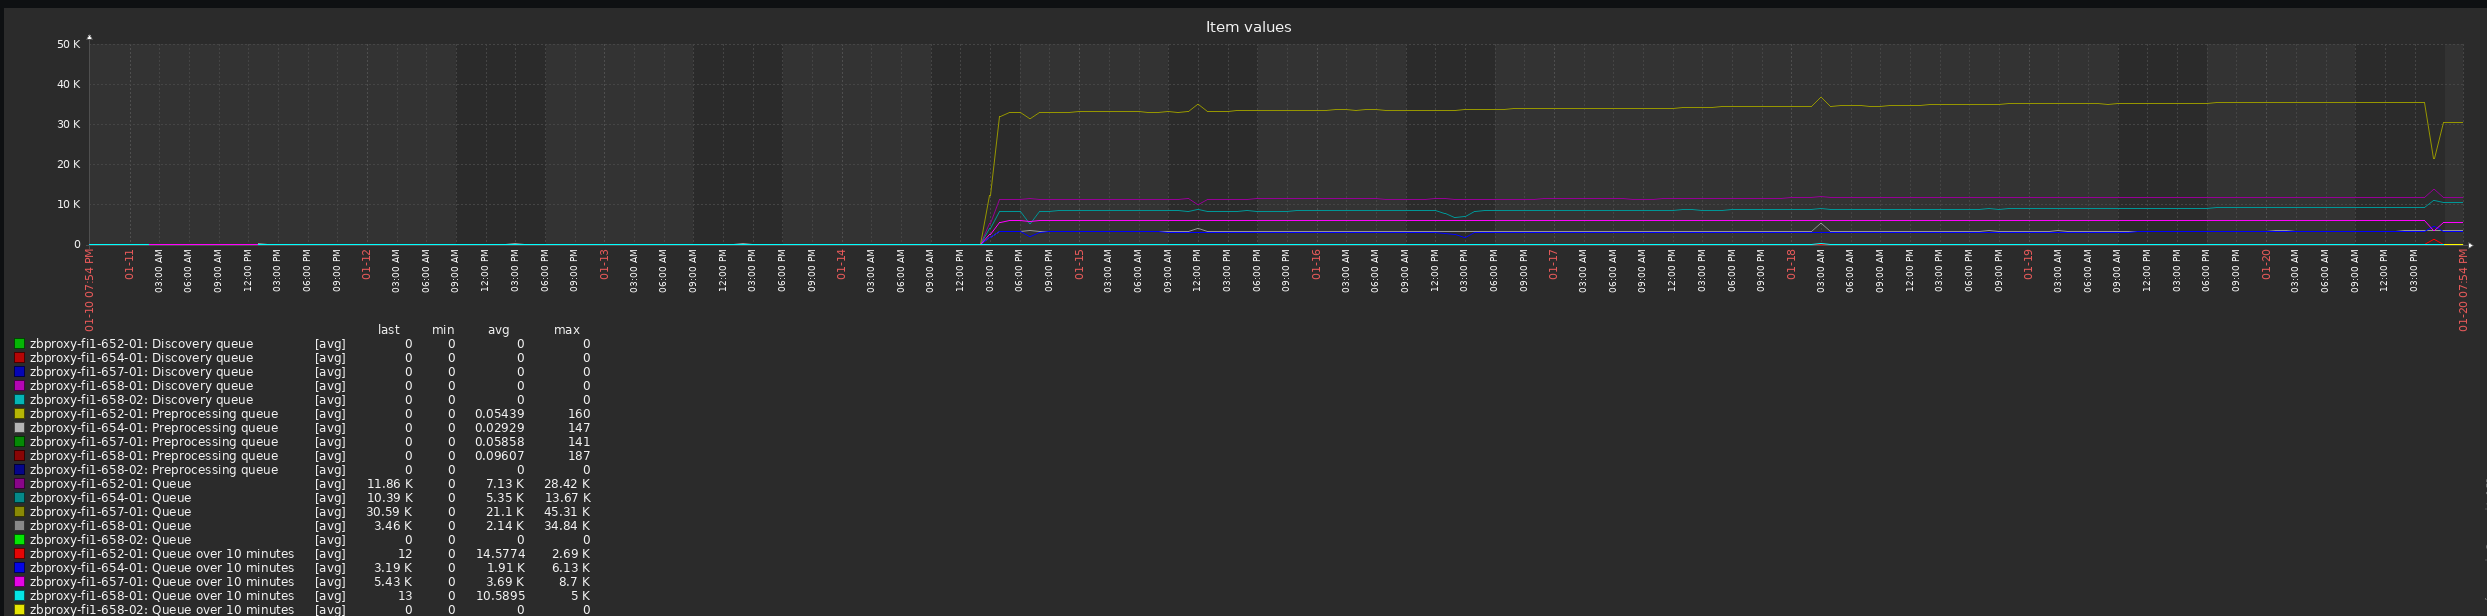Image resolution: width=2487 pixels, height=616 pixels.
Task: Click cyan swatch for zbproxy-fi1-658-01 Queue over 10 minutes
Action: coord(19,596)
